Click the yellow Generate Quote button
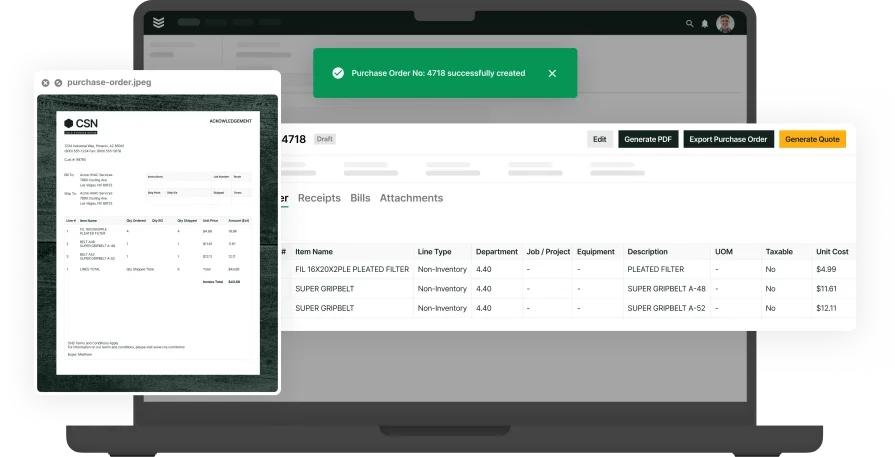Screen dimensions: 895x457 coord(812,139)
